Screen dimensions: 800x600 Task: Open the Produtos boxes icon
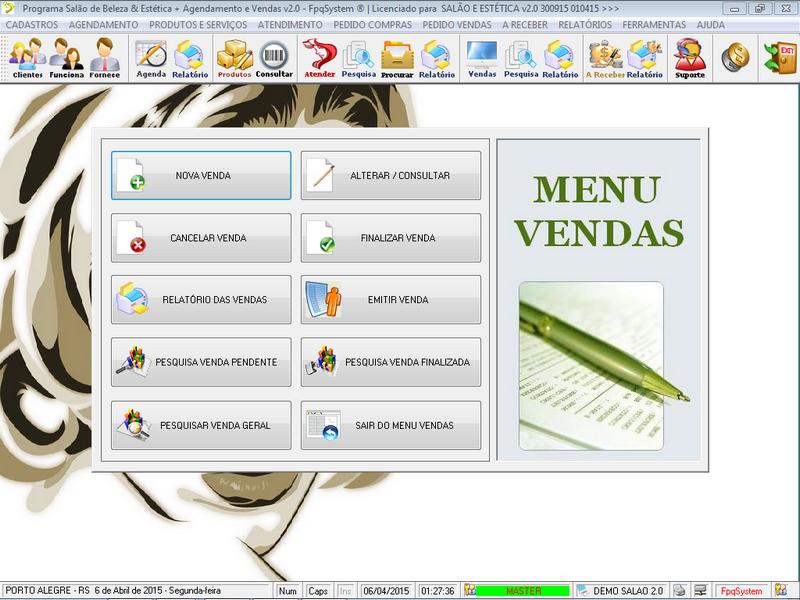coord(235,58)
